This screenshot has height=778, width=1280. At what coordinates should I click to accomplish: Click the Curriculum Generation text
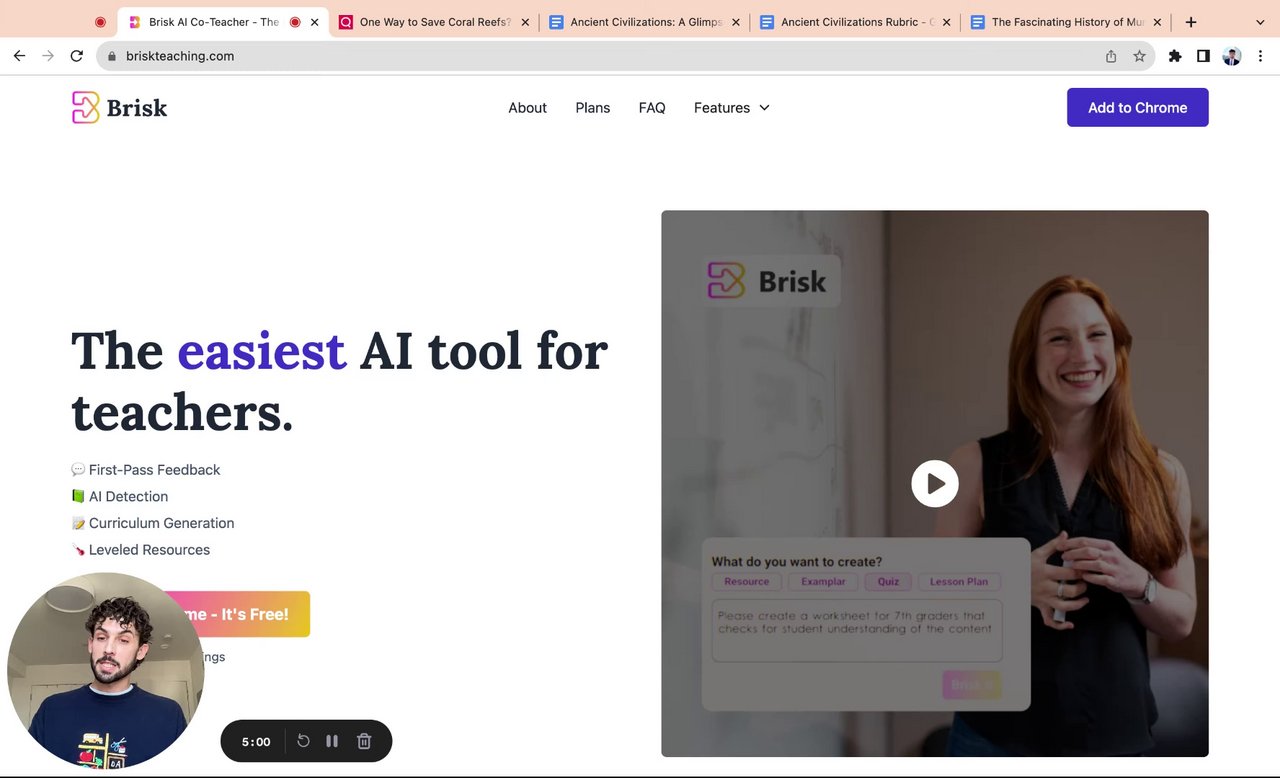click(161, 523)
